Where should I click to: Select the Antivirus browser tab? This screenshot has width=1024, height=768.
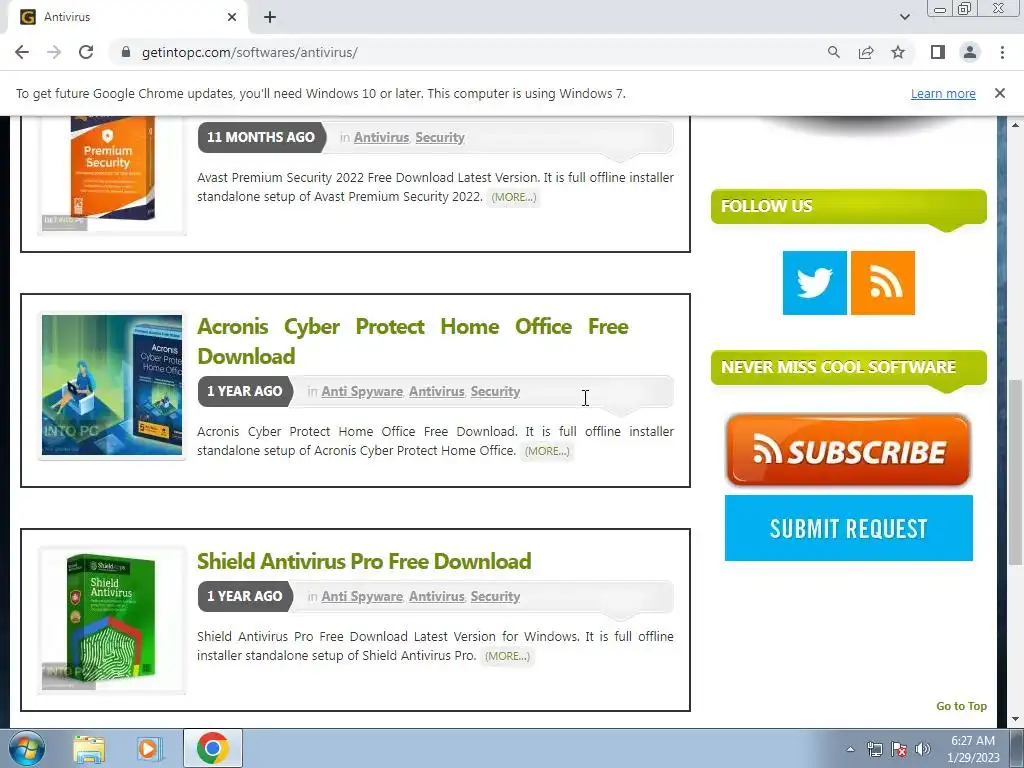(128, 17)
